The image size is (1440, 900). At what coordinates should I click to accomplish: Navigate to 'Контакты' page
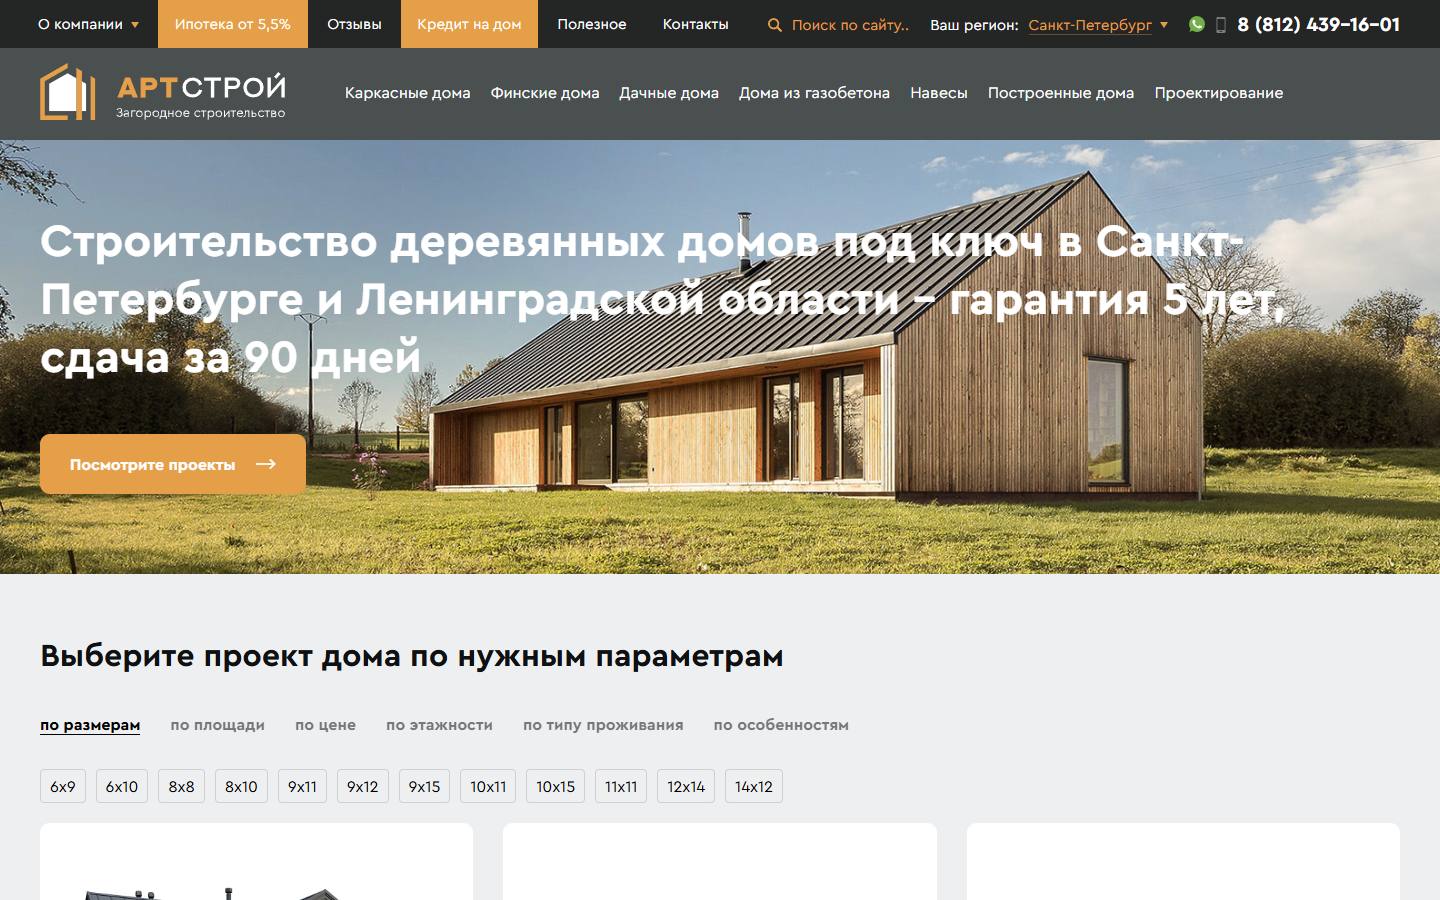click(695, 24)
